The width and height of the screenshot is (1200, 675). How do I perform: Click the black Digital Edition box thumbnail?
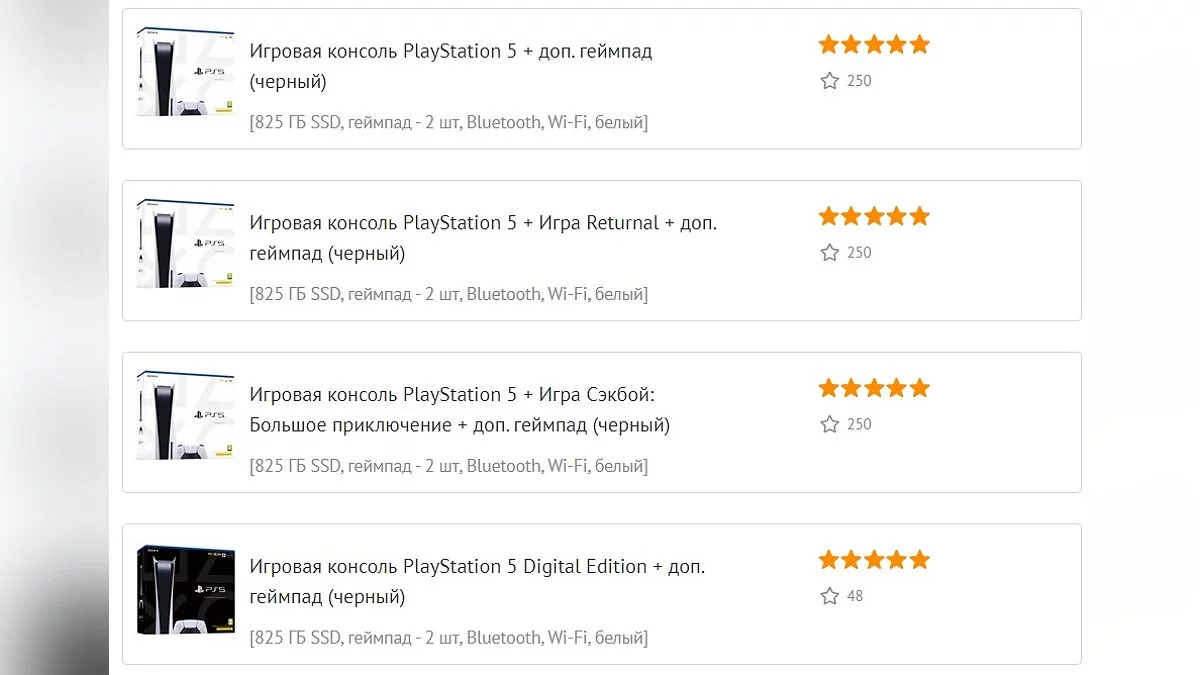[185, 591]
